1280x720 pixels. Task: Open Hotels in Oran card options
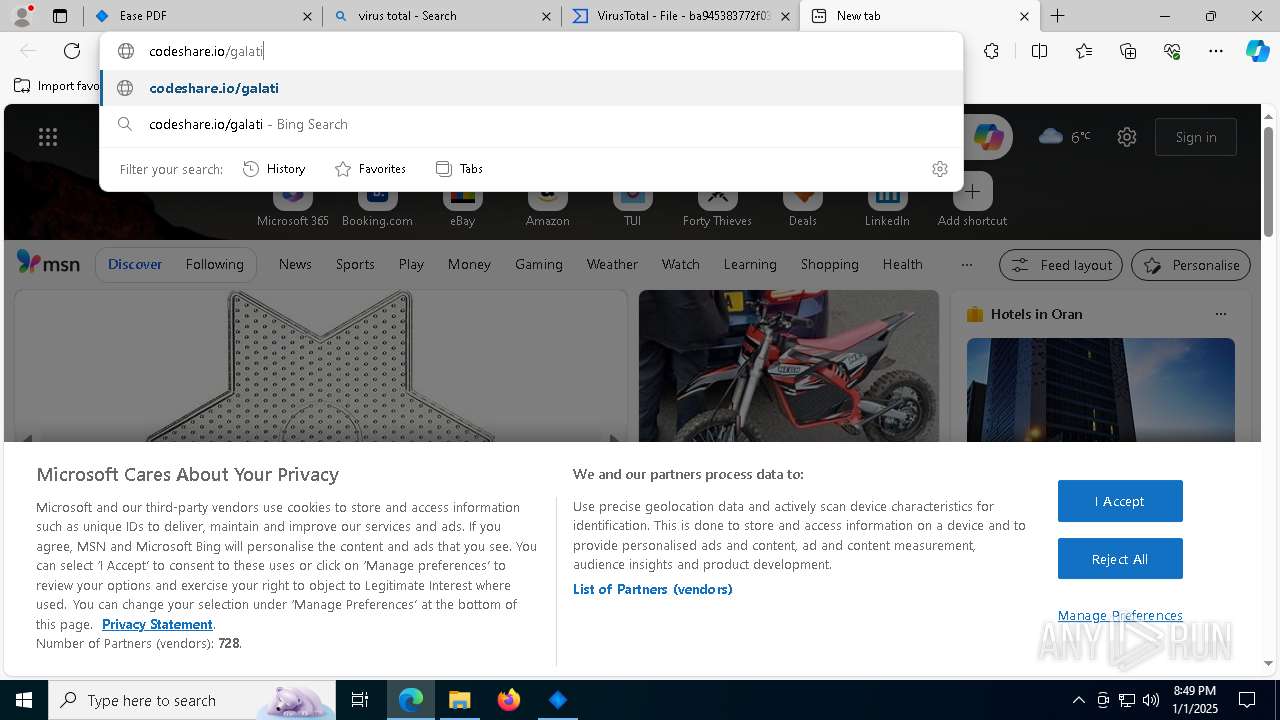pos(1220,314)
